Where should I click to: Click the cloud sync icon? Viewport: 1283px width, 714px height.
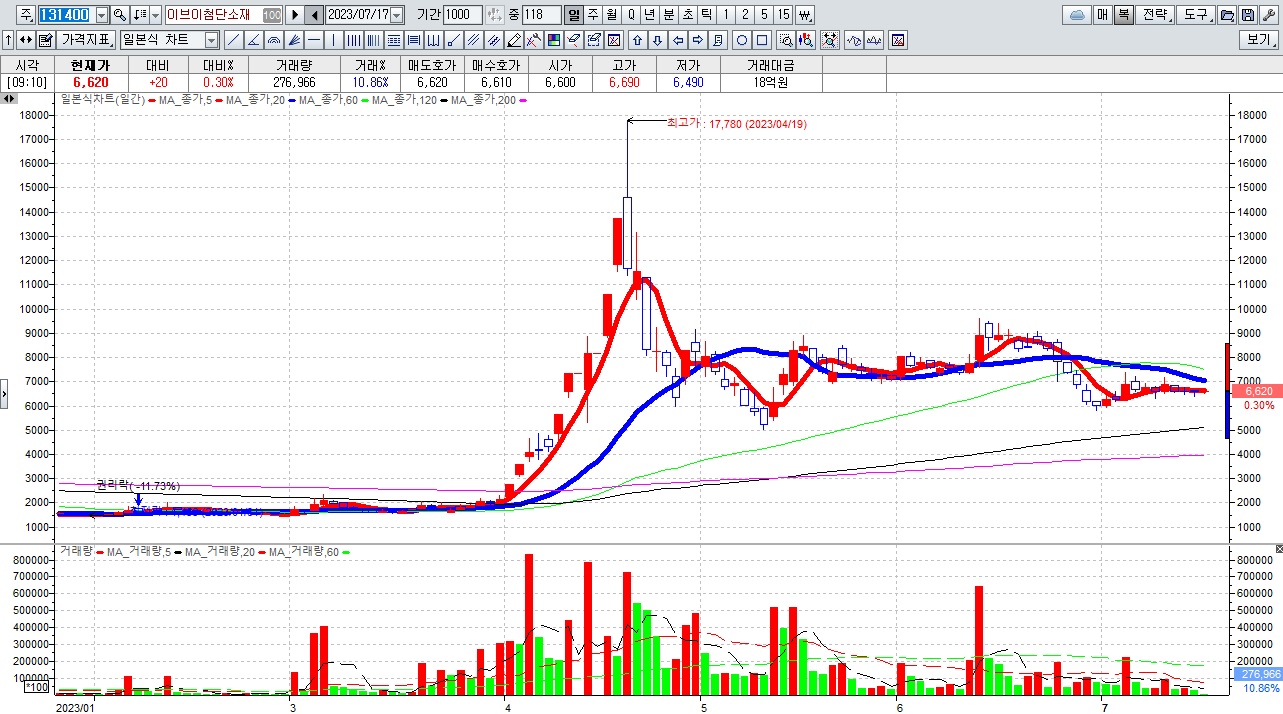point(1077,15)
